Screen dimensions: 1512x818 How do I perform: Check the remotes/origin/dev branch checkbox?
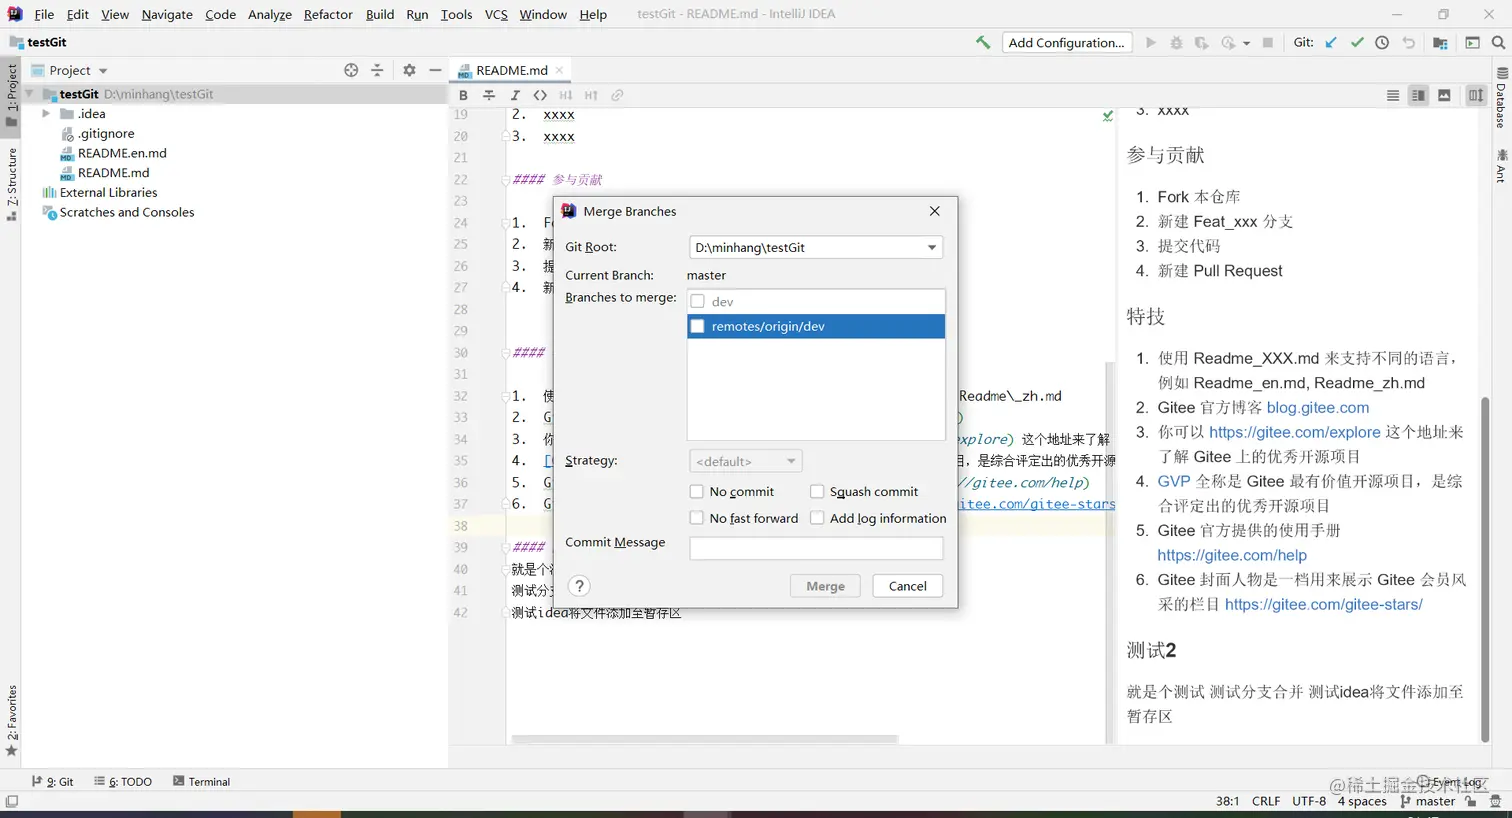[x=698, y=326]
